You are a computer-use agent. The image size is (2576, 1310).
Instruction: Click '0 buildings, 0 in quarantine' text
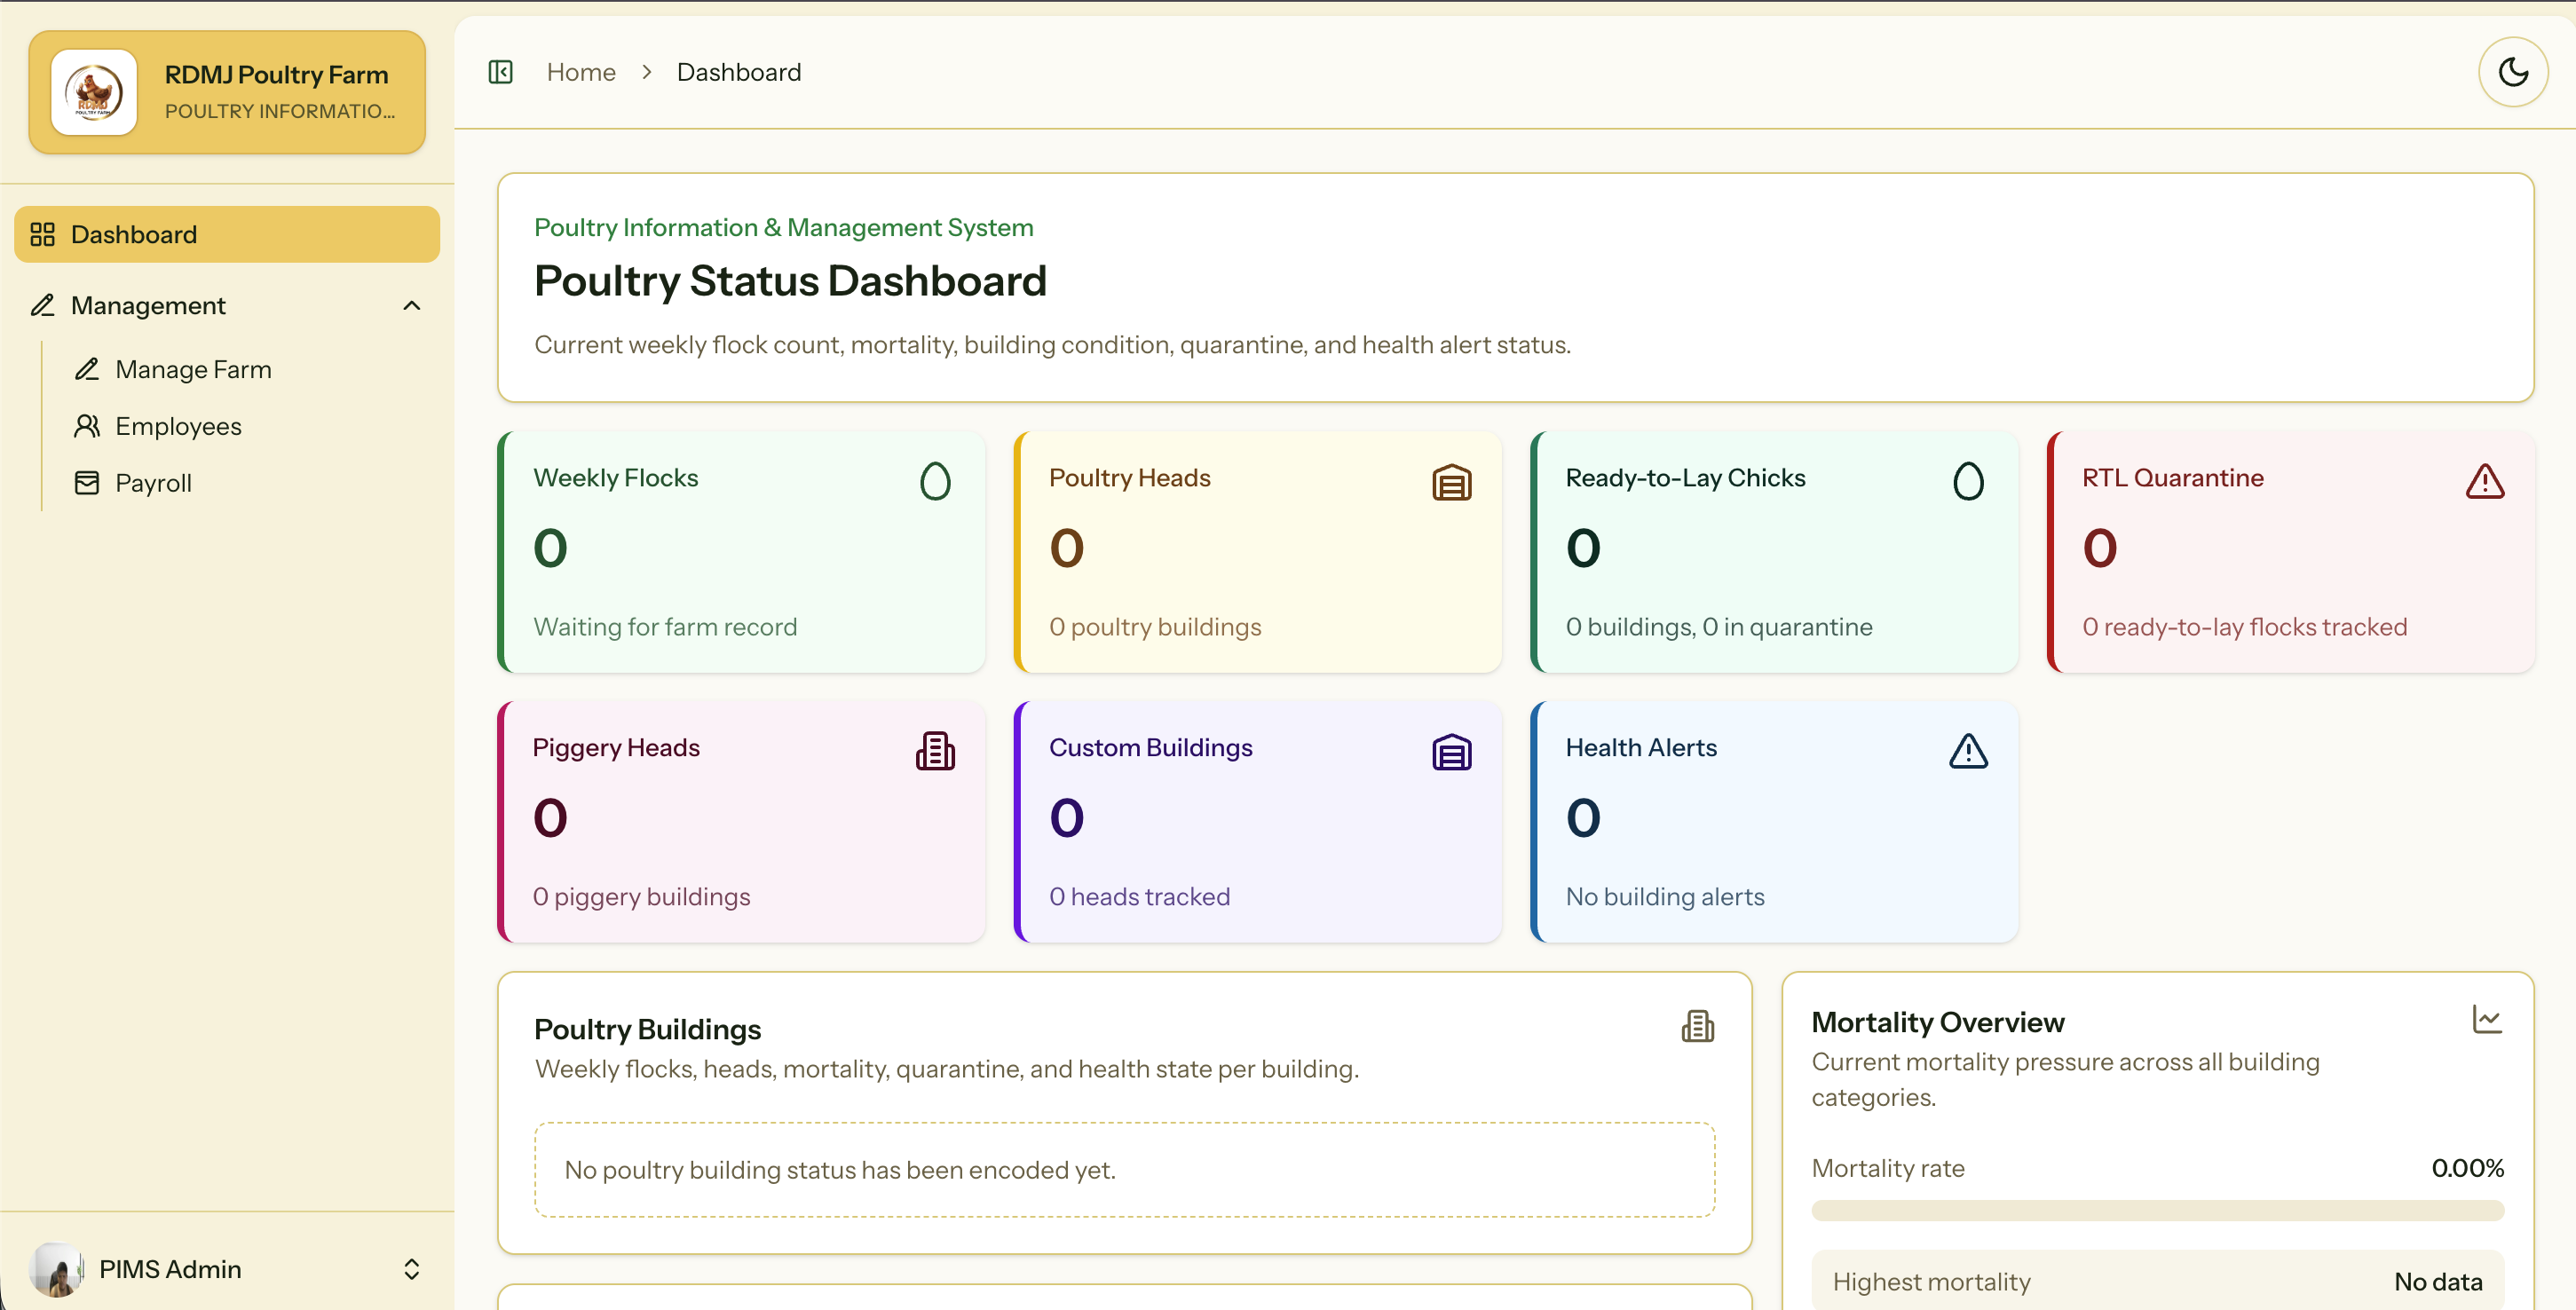[1719, 627]
